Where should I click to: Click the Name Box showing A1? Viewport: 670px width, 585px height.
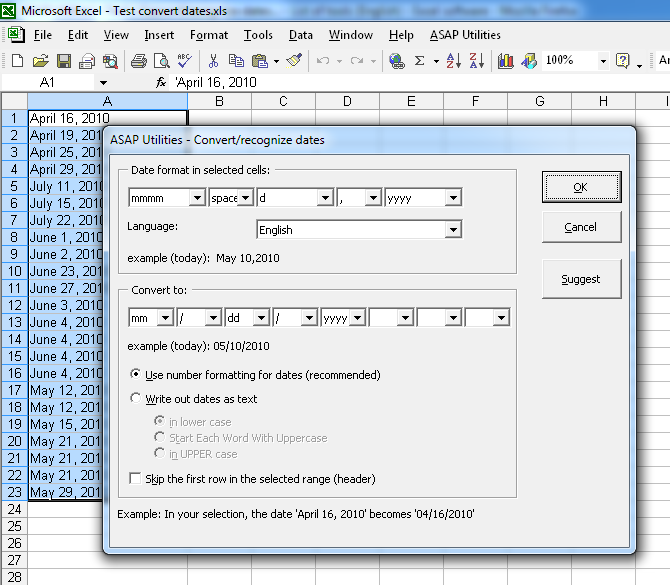tap(48, 82)
